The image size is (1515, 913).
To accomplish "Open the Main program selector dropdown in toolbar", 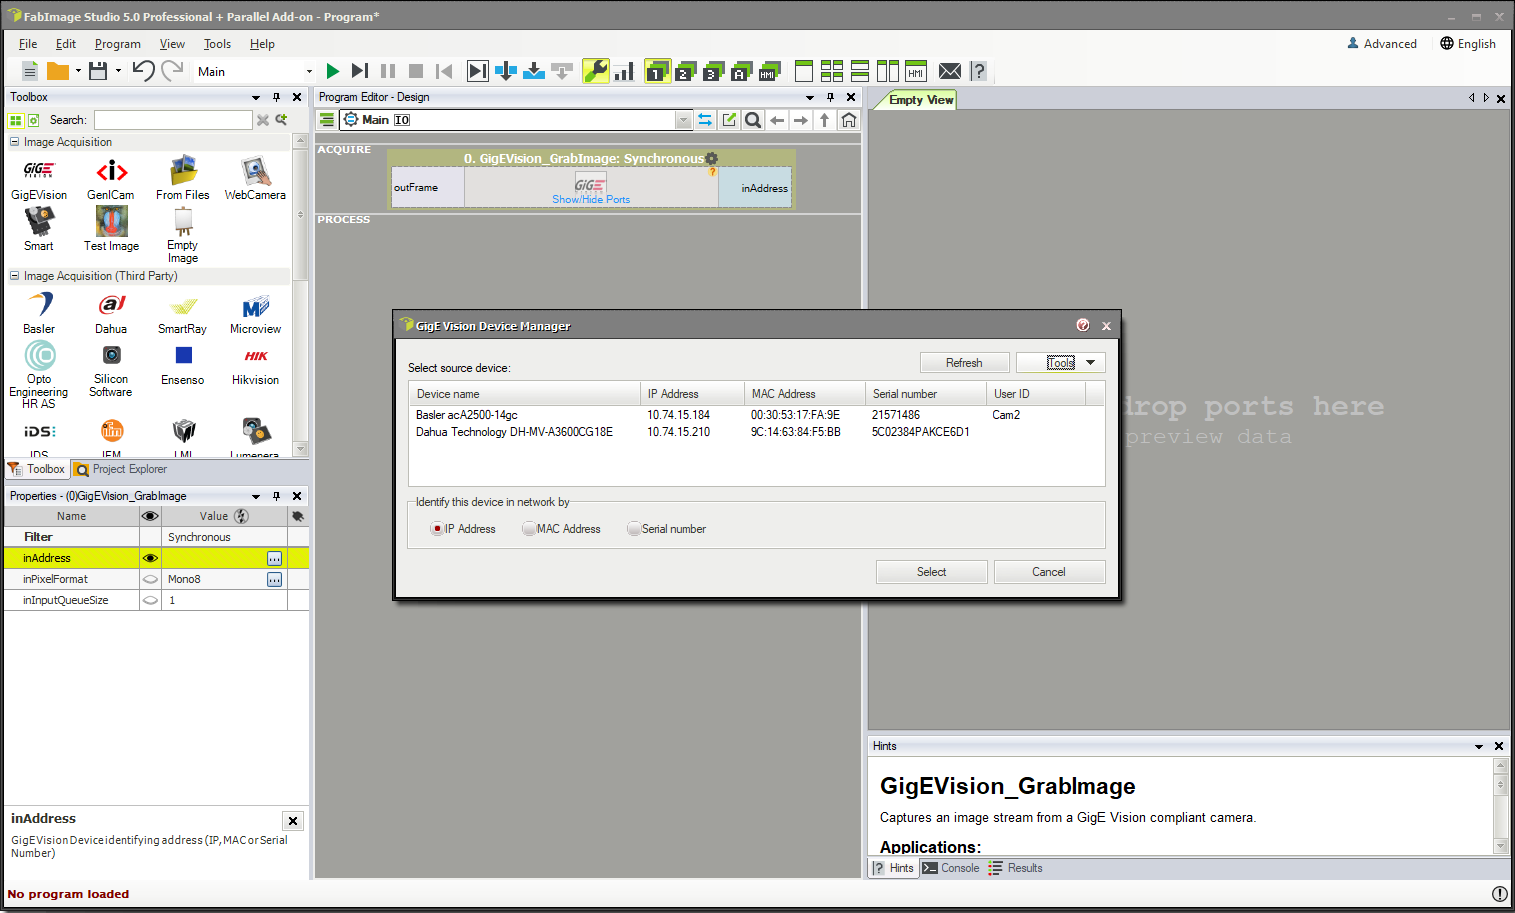I will [x=309, y=71].
